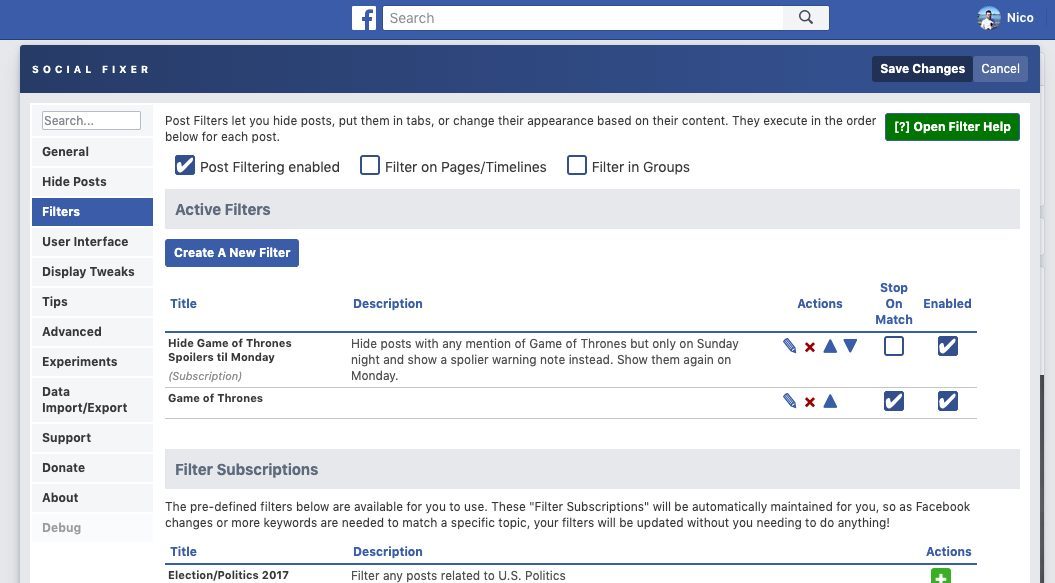Move the Game of Thrones filter up
Image resolution: width=1055 pixels, height=583 pixels.
[x=830, y=401]
